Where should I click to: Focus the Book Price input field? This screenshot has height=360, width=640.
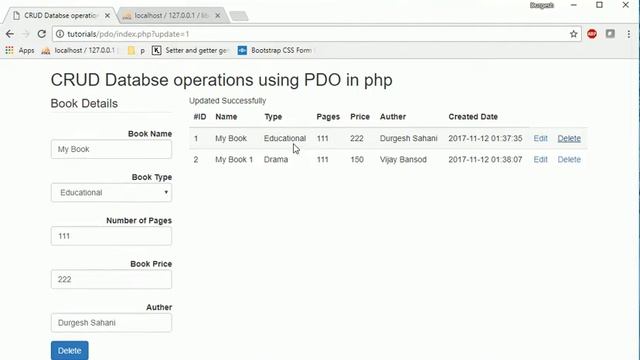click(111, 280)
